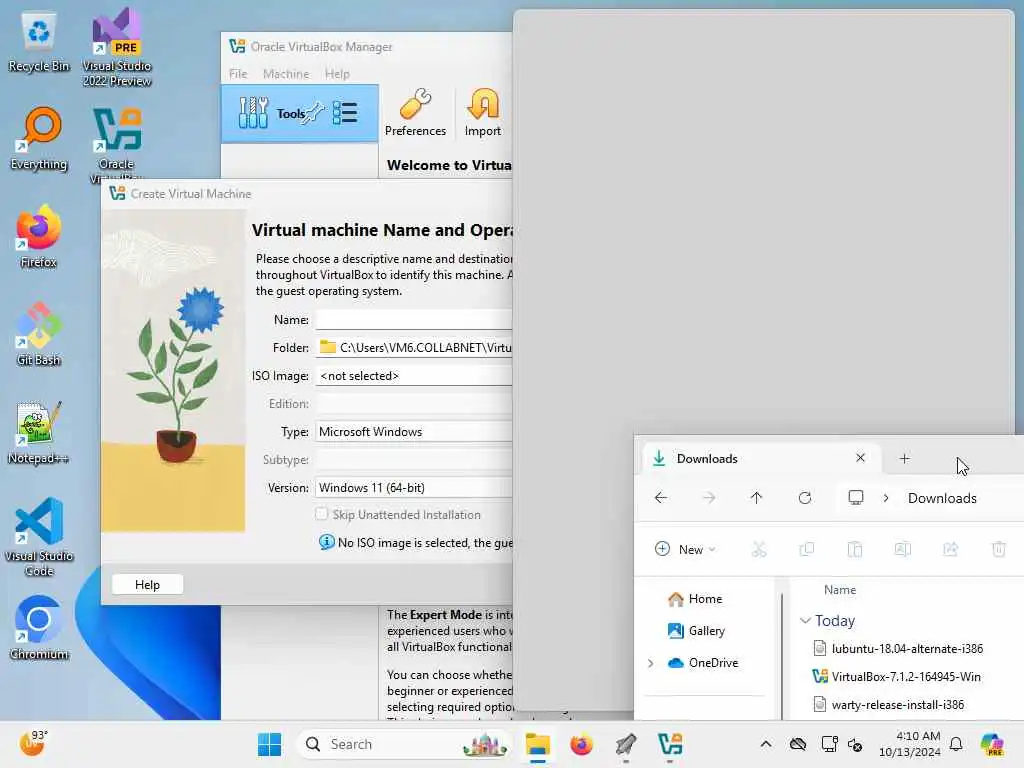Open Git Bash desktop shortcut
Image resolution: width=1024 pixels, height=768 pixels.
coord(39,334)
